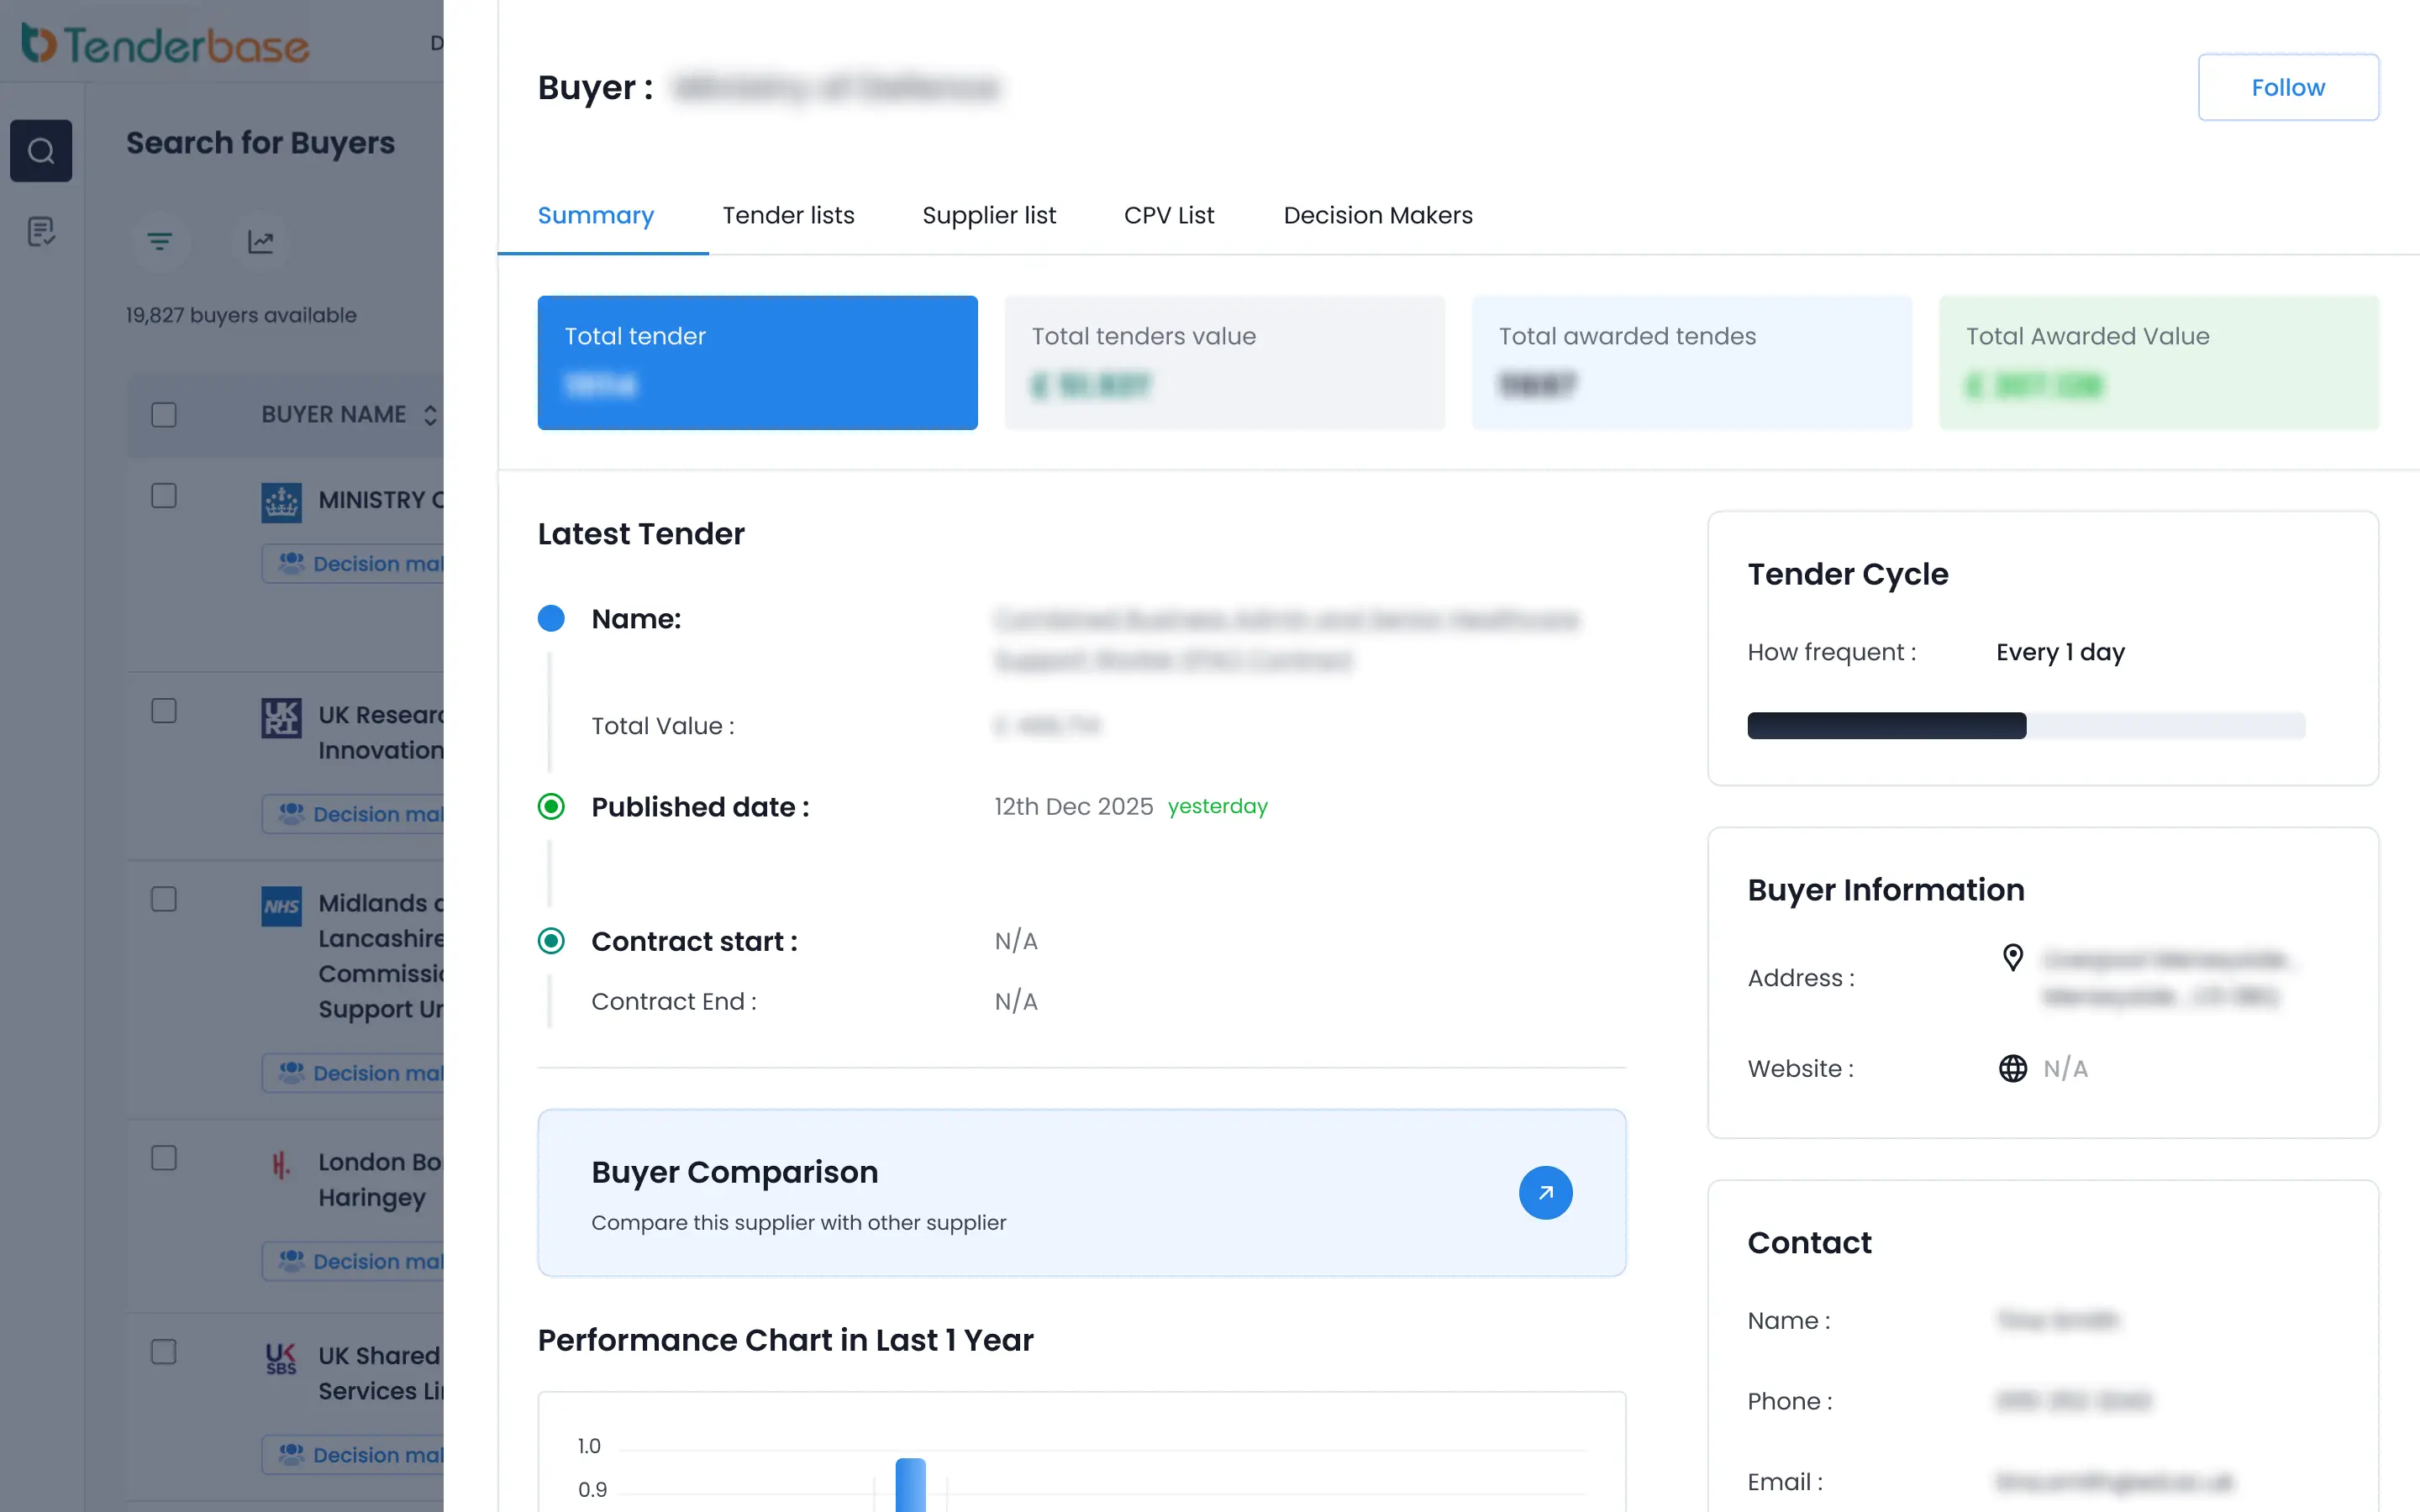Click the website globe icon

point(2013,1068)
